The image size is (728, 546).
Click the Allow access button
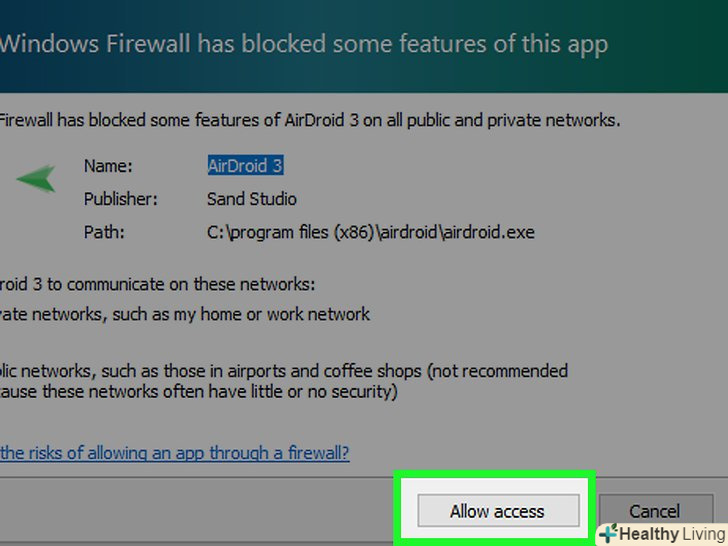(497, 511)
